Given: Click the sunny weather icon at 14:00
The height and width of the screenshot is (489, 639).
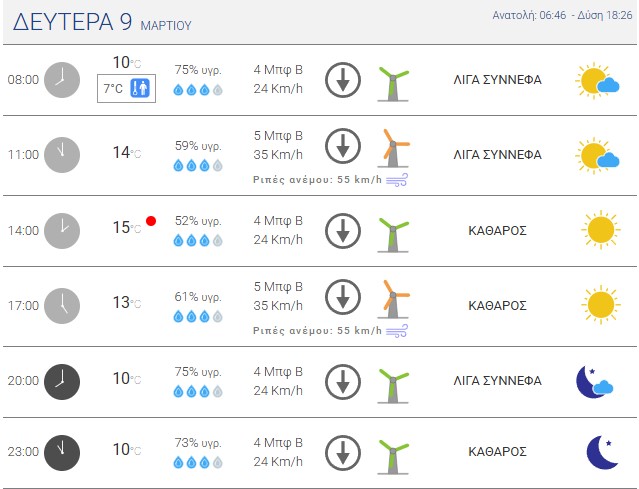Looking at the screenshot, I should point(600,230).
